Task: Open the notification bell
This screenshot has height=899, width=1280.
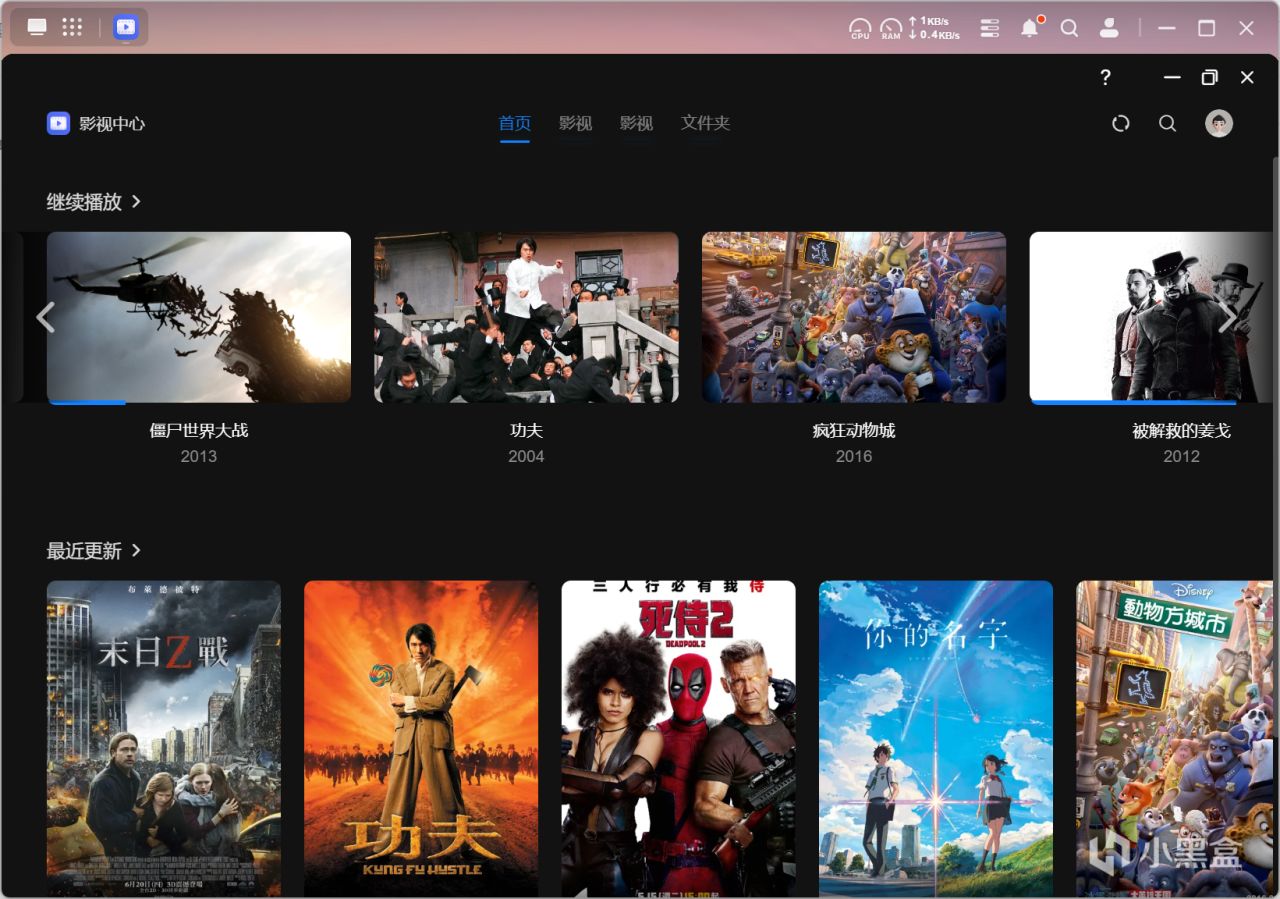Action: coord(1030,27)
